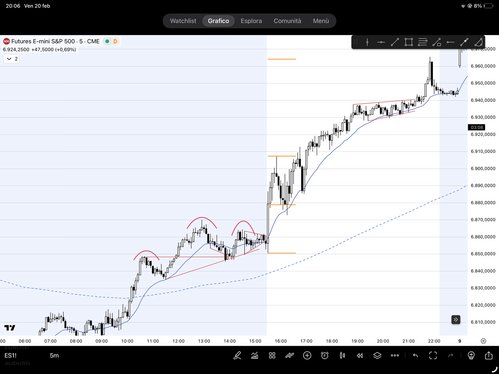Start bar replay with rewind icon

[x=360, y=356]
